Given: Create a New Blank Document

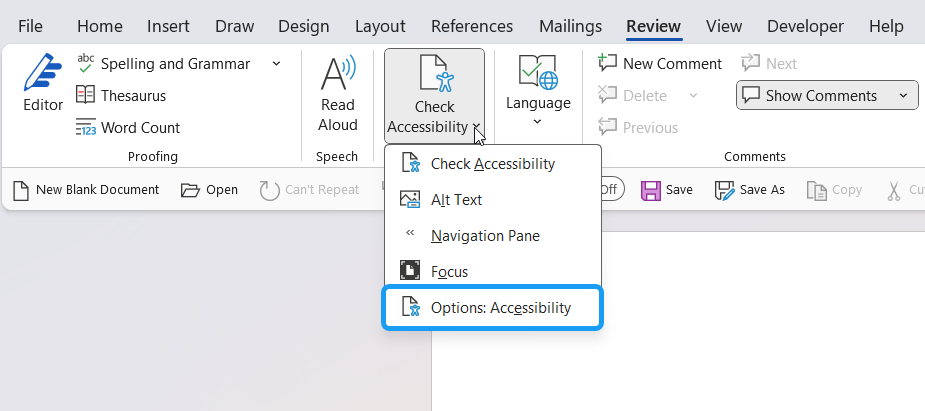Looking at the screenshot, I should click(86, 190).
